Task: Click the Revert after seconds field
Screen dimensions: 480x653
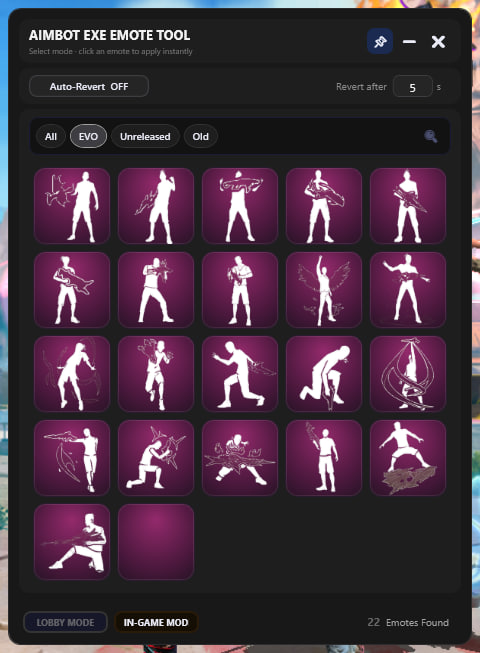Action: click(x=412, y=87)
